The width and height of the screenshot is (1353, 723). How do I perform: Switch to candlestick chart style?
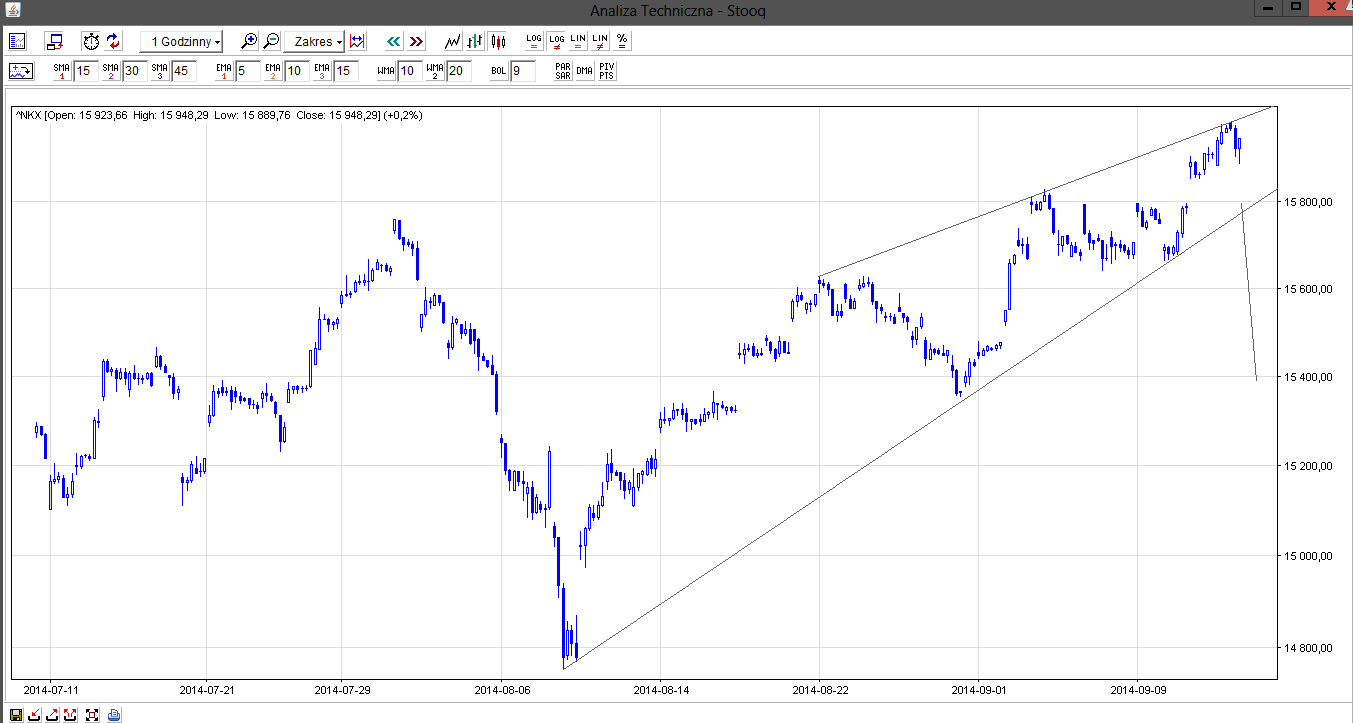[x=498, y=41]
